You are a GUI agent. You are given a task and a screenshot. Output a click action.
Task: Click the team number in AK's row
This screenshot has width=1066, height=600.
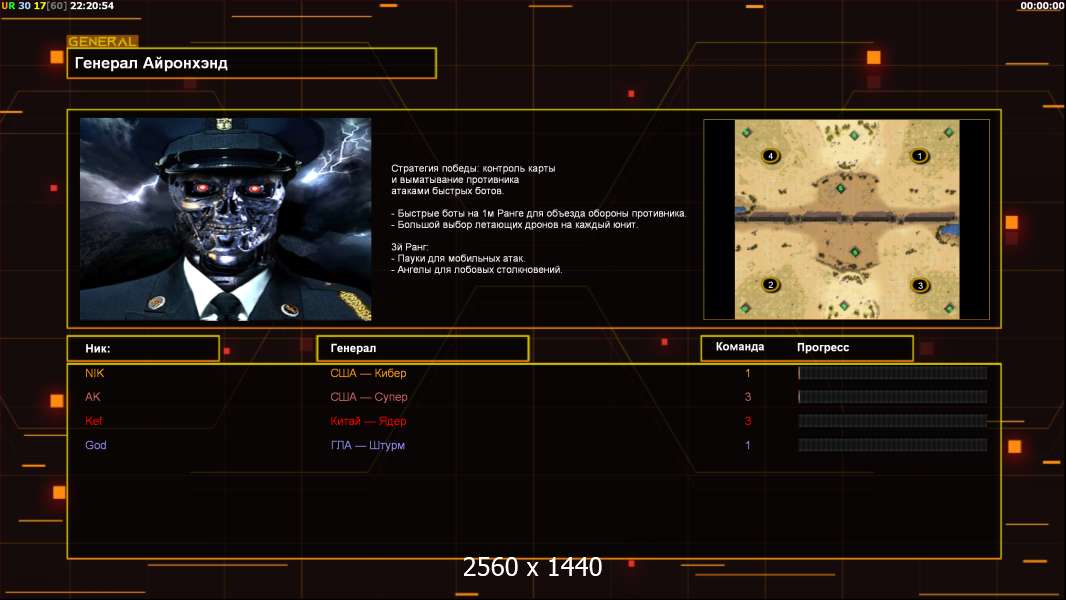[x=748, y=397]
